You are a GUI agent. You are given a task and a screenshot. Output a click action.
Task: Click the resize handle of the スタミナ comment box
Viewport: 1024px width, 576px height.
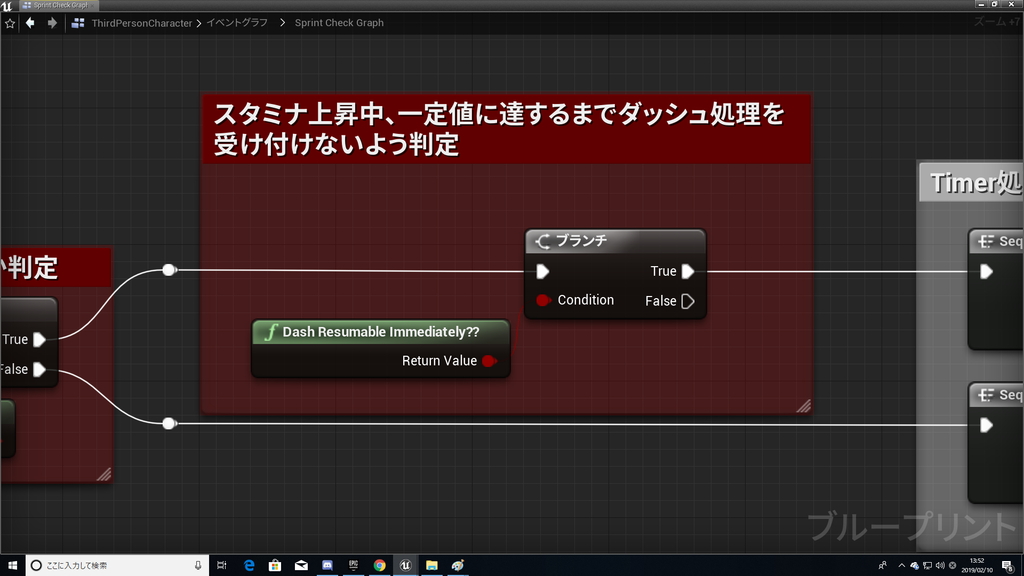pos(803,406)
